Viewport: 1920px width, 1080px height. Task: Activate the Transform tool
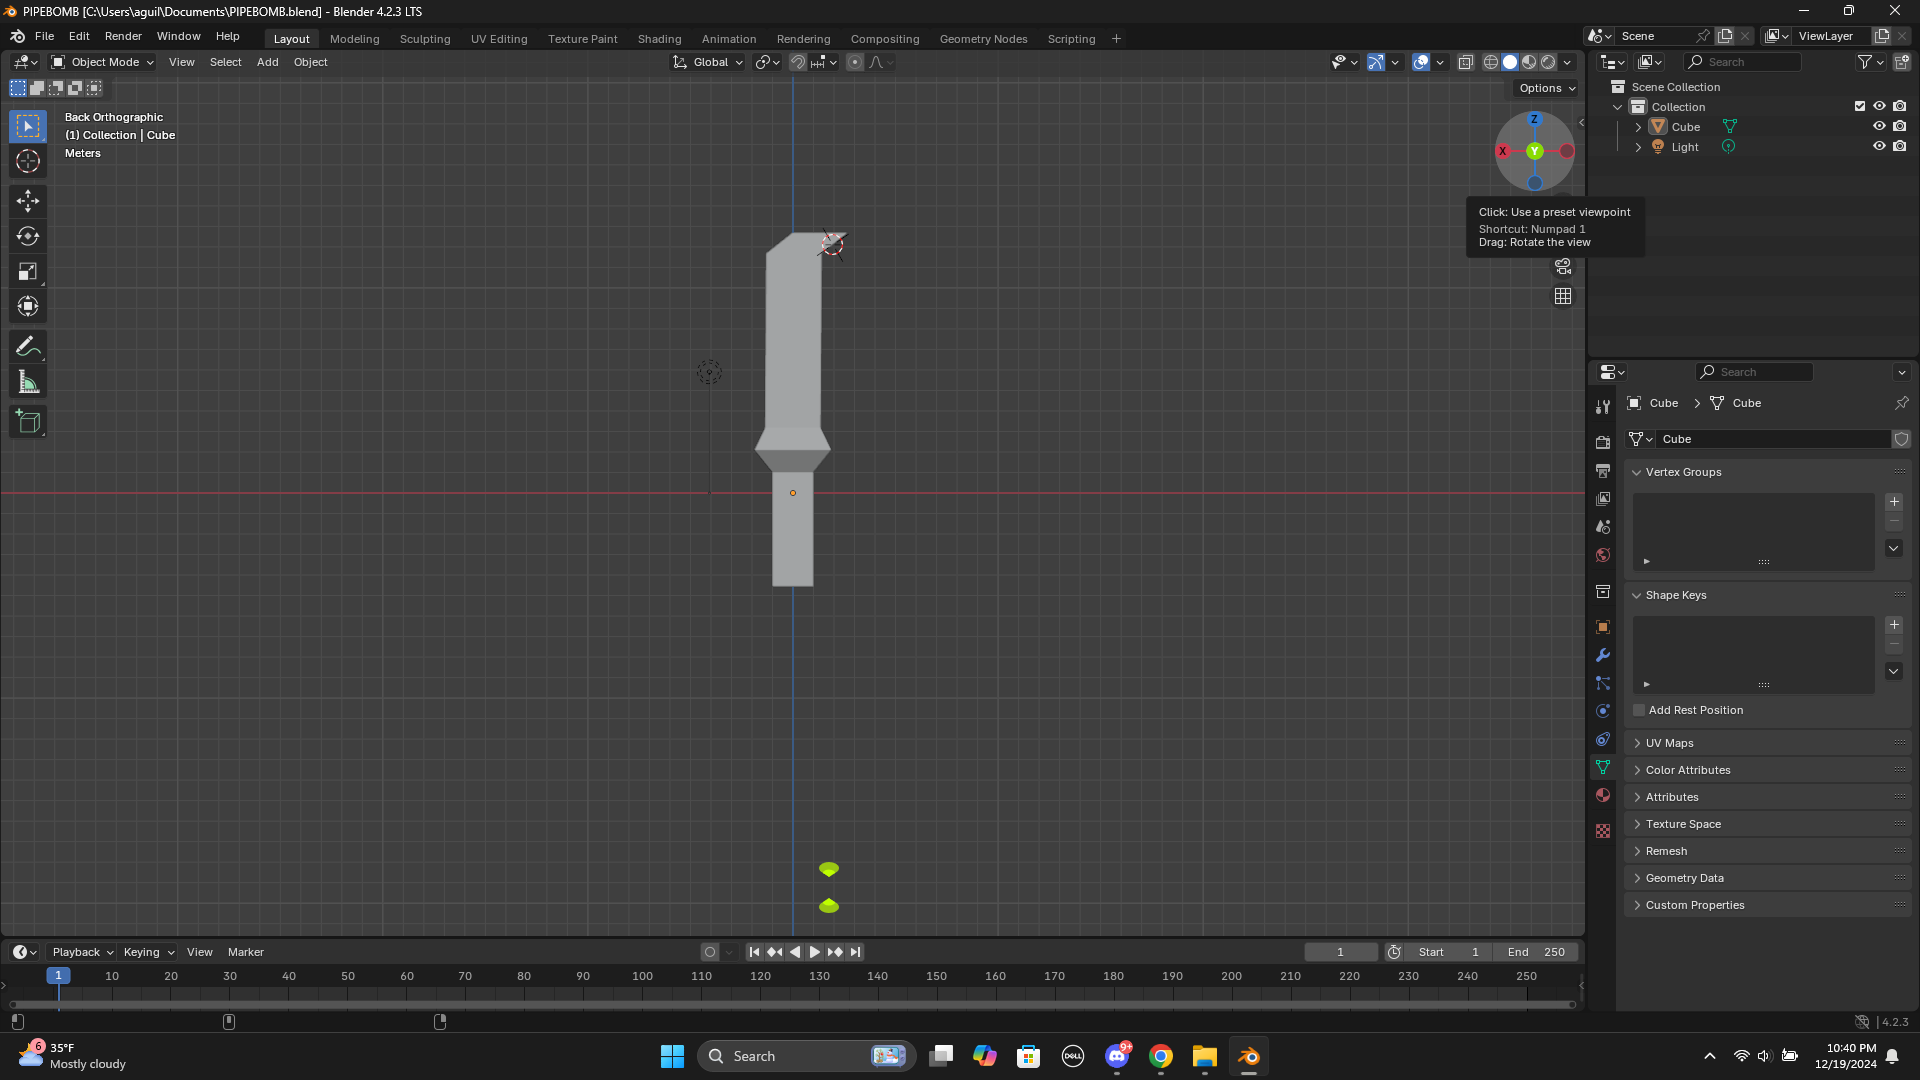28,306
